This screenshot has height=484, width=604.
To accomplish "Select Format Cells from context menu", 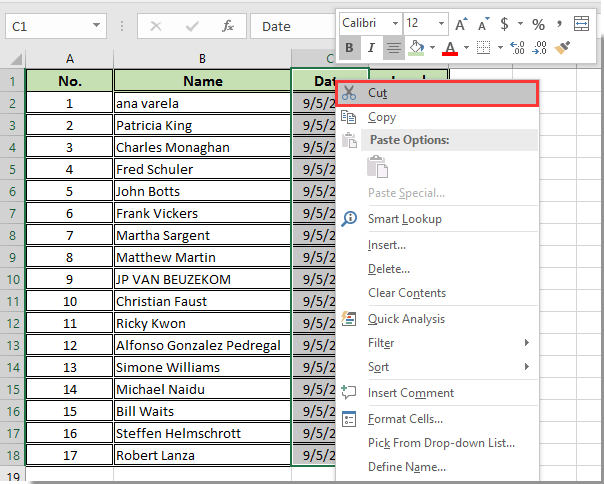I will click(405, 419).
